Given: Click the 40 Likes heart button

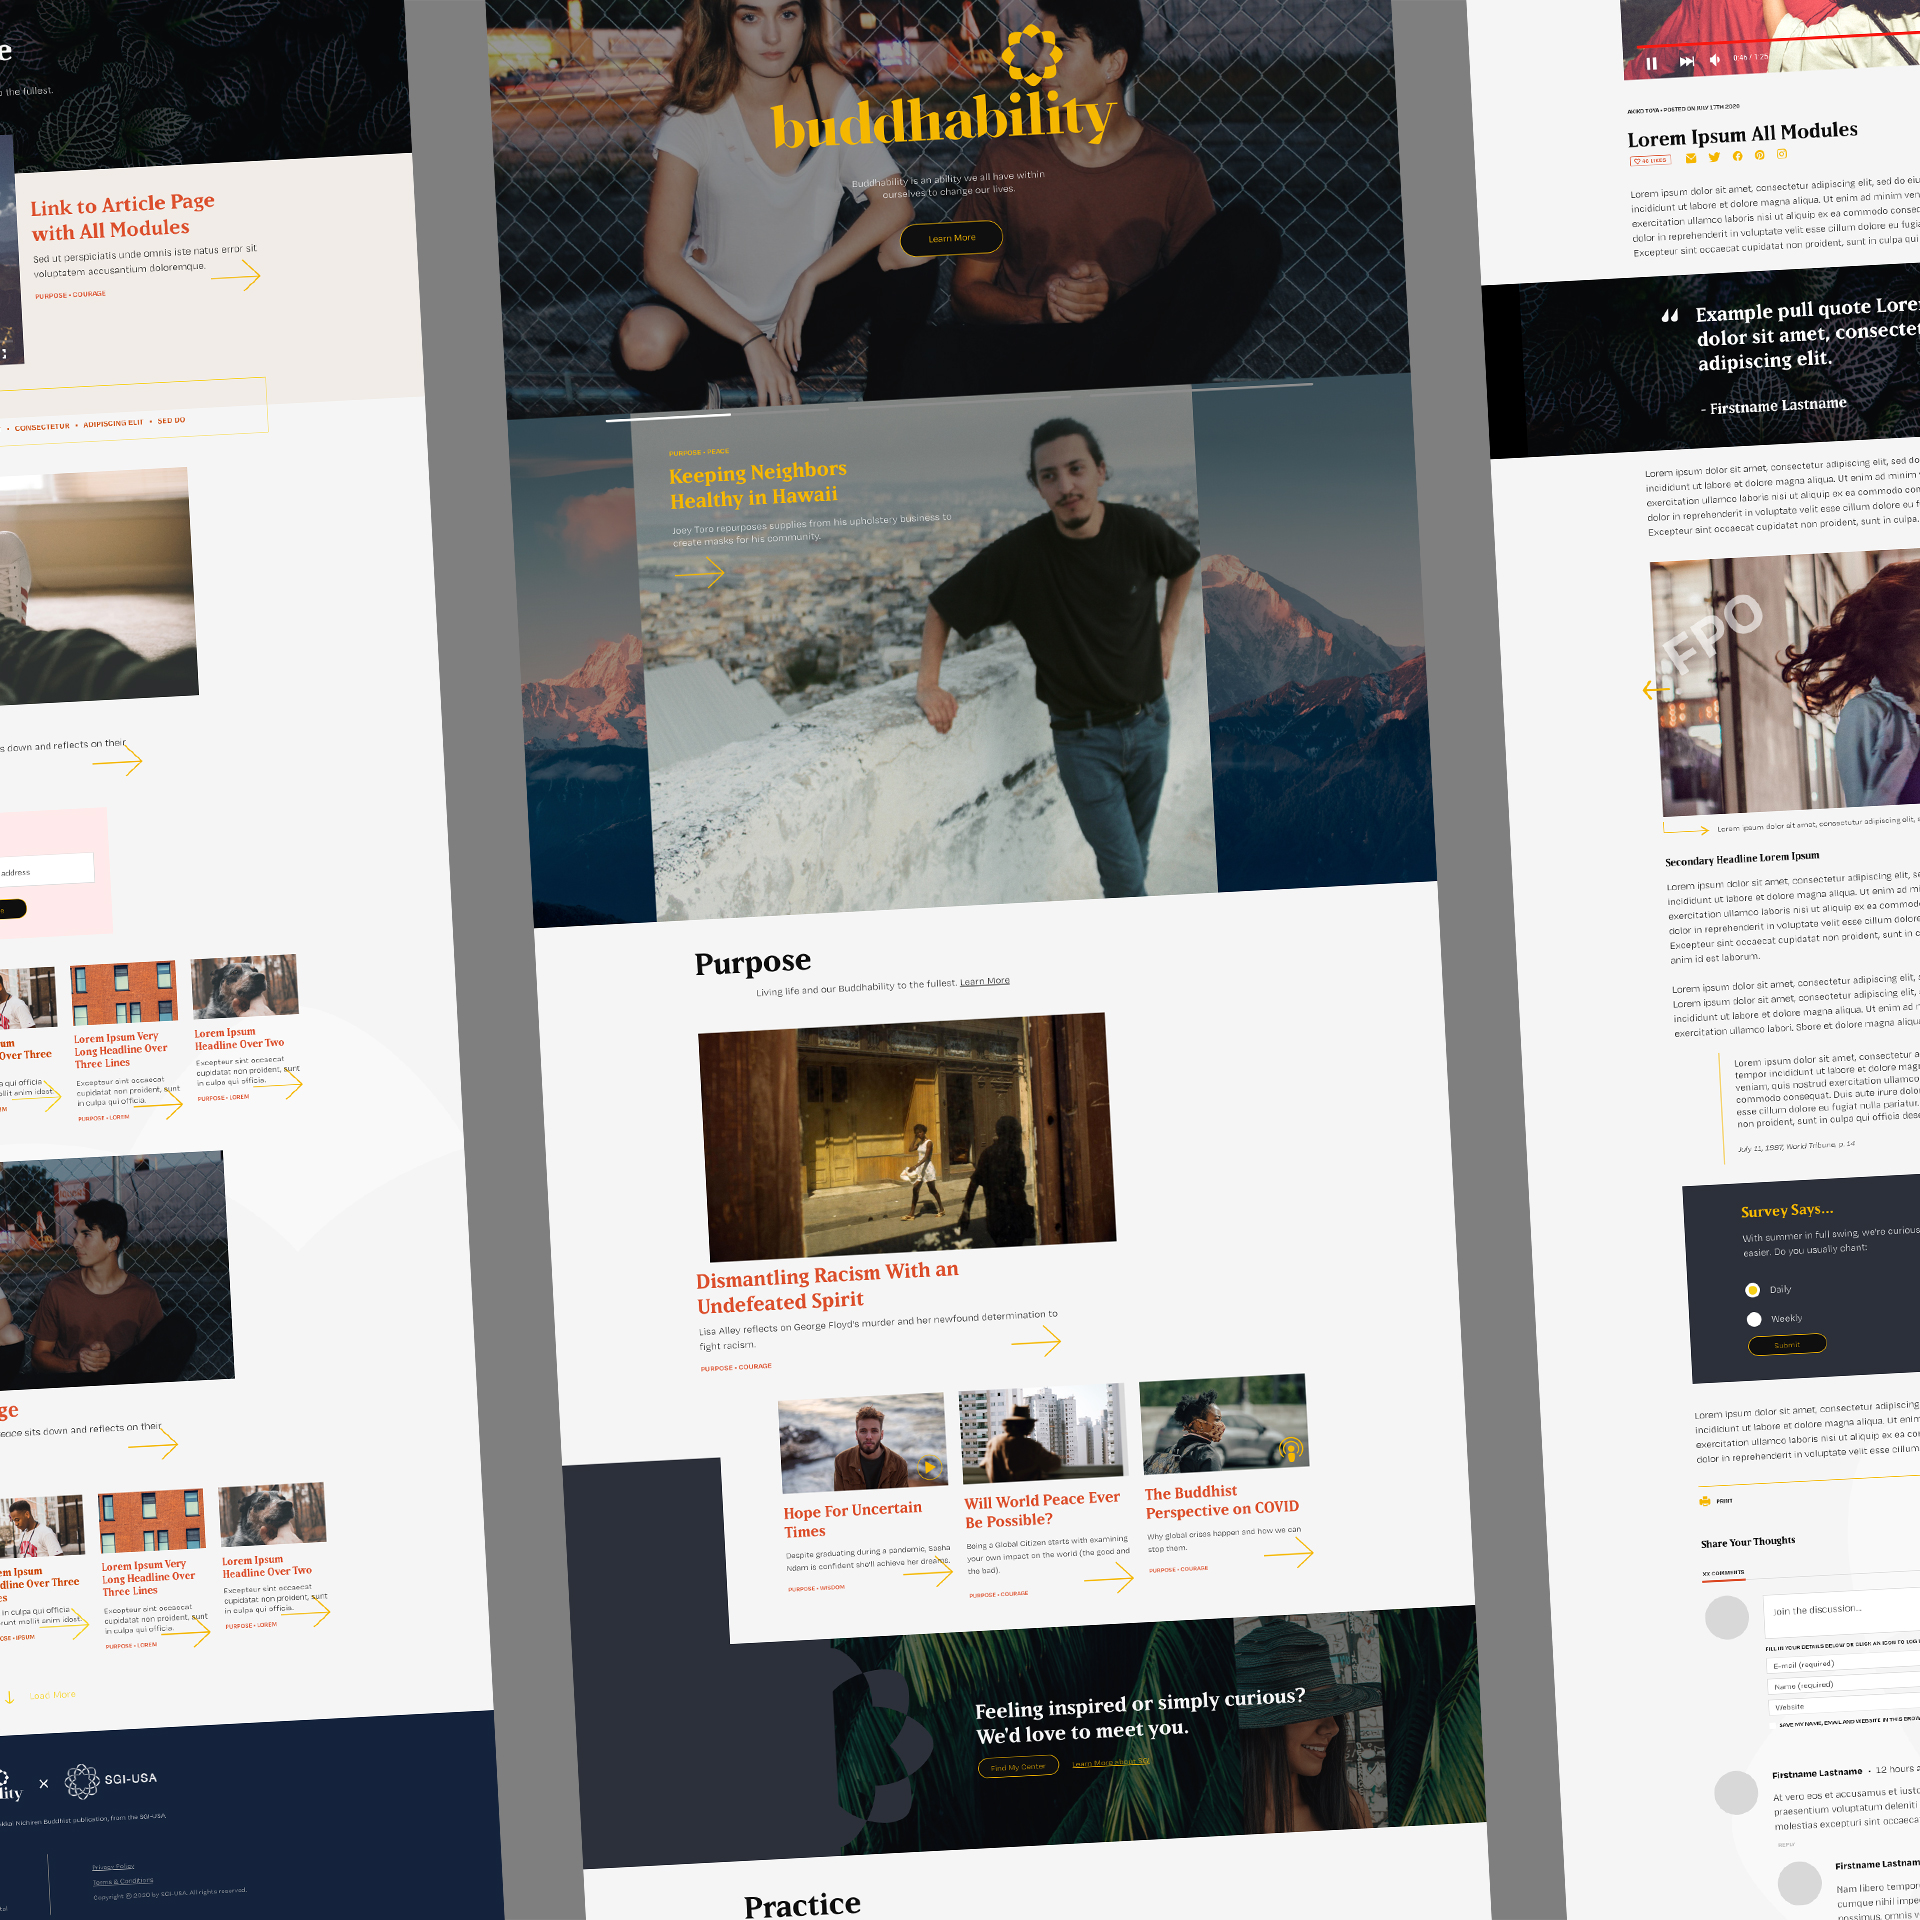Looking at the screenshot, I should (x=1650, y=160).
